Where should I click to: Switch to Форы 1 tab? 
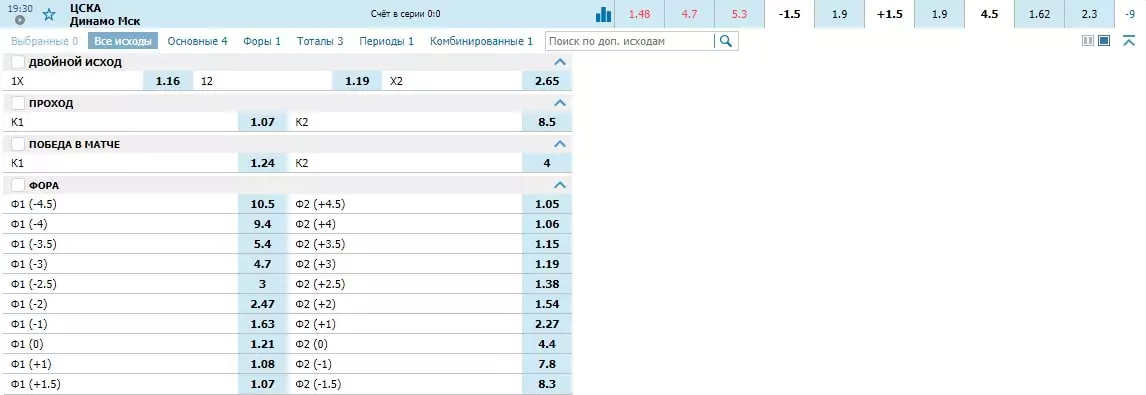click(x=262, y=41)
